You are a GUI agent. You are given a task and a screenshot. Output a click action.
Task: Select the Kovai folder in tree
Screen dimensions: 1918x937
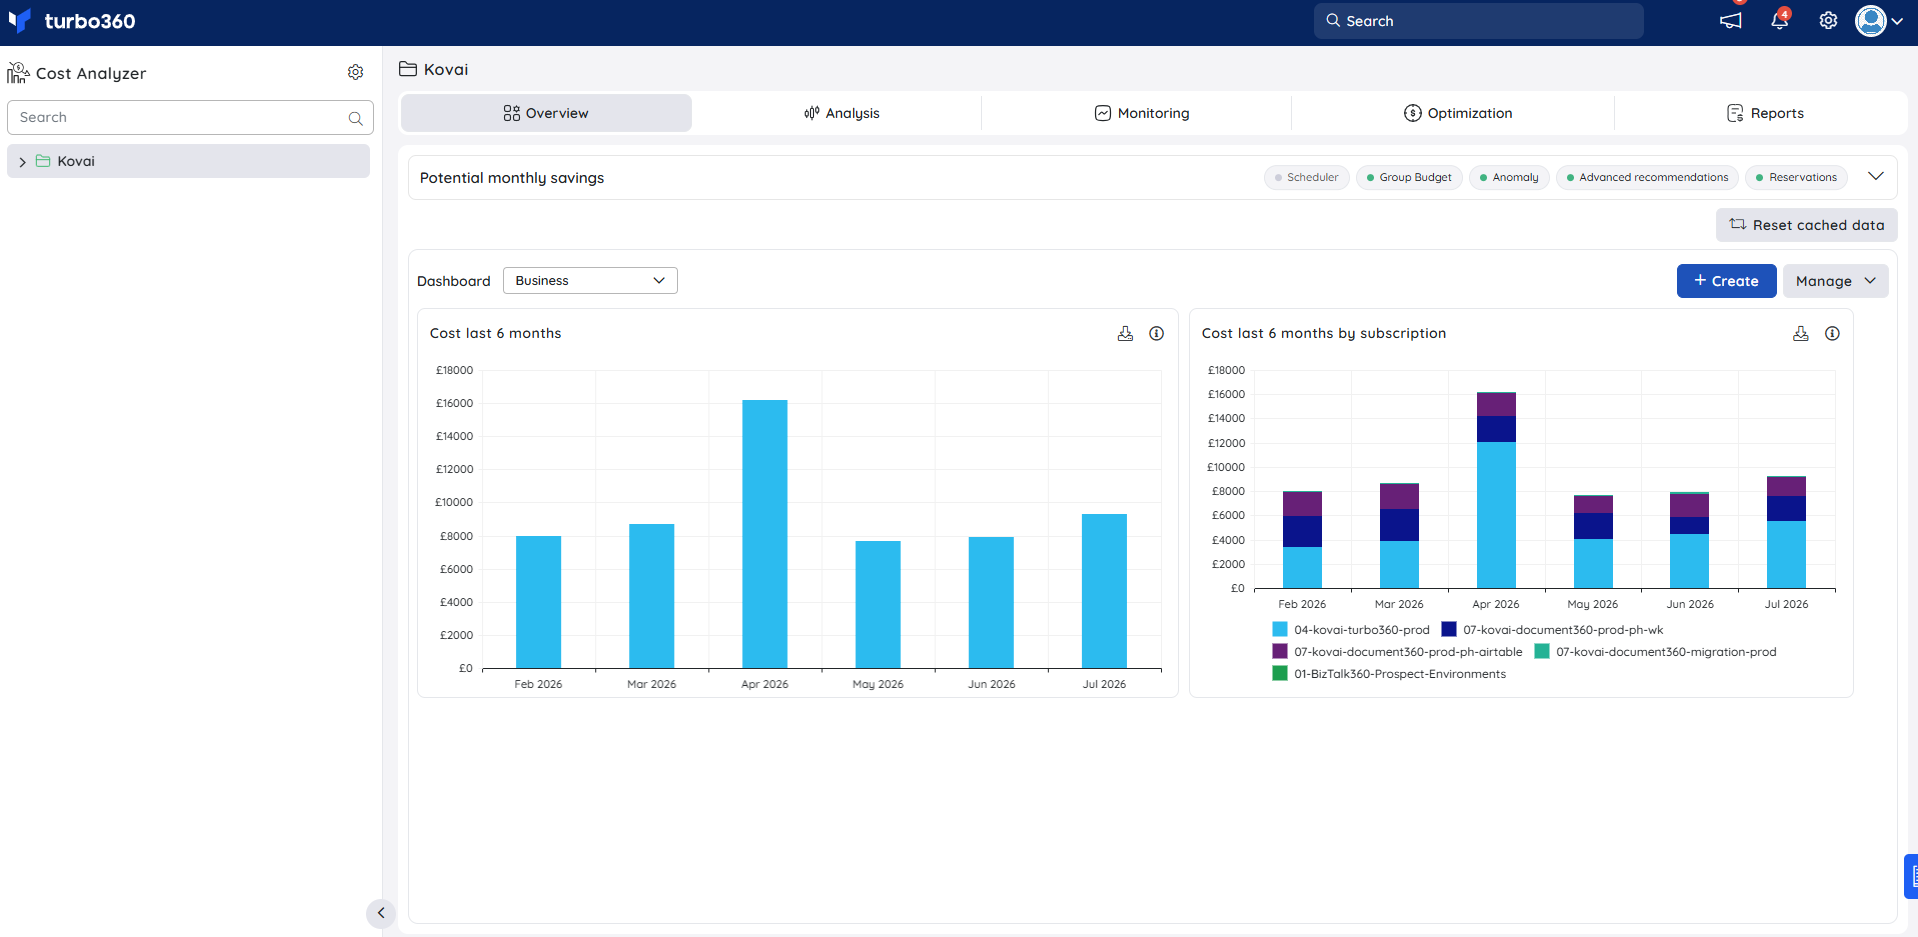pyautogui.click(x=188, y=161)
